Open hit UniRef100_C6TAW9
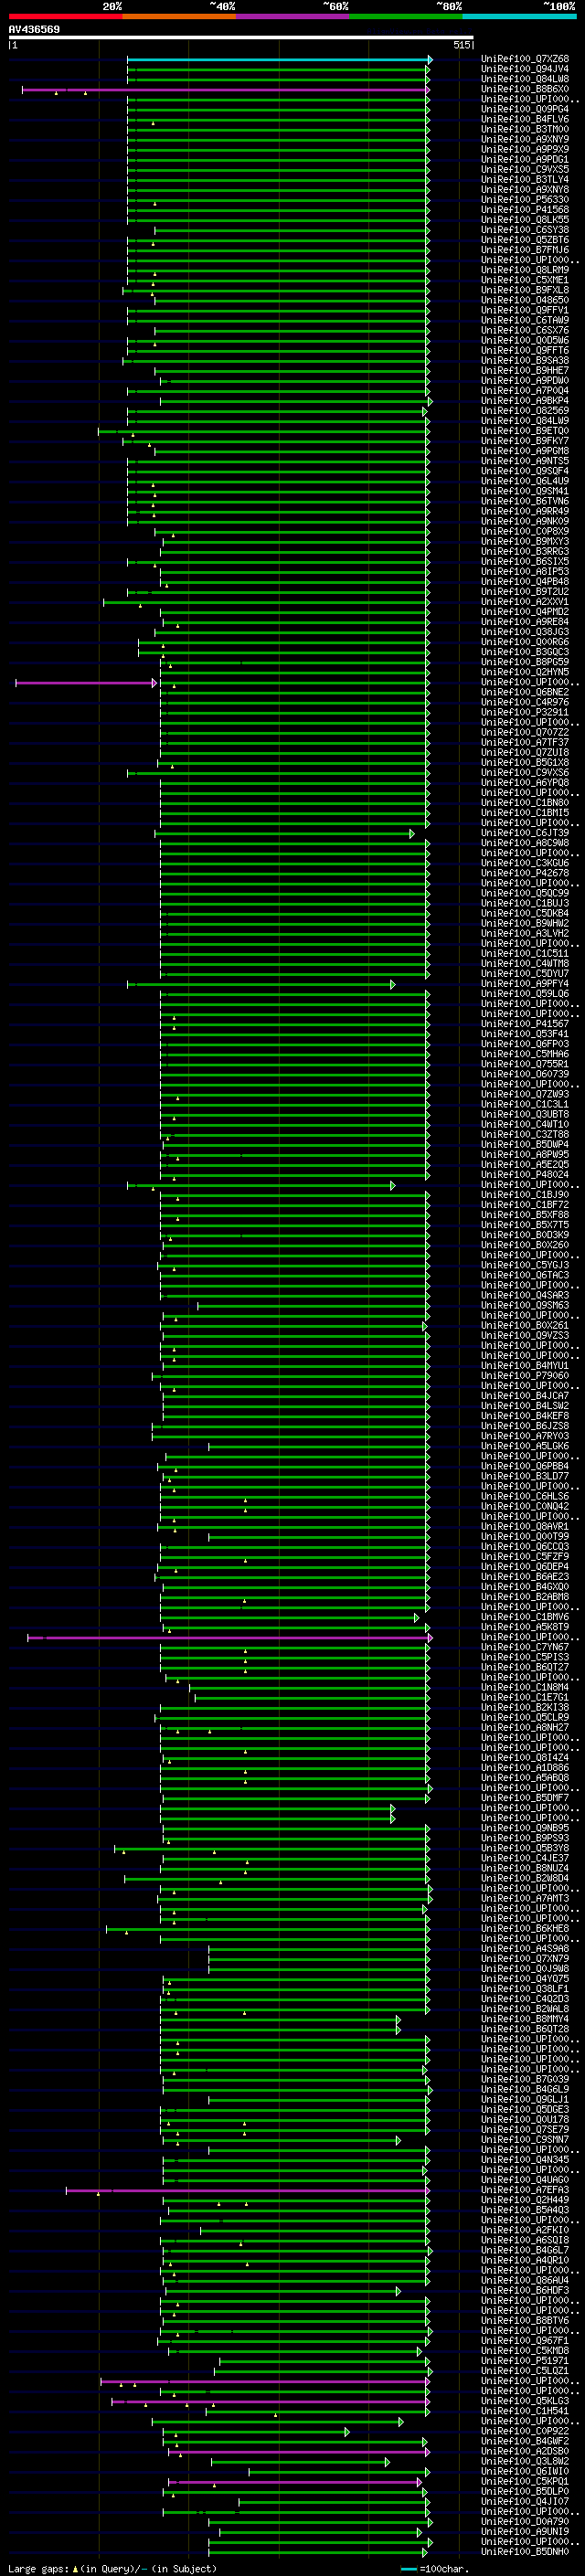The height and width of the screenshot is (2576, 585). click(x=525, y=320)
